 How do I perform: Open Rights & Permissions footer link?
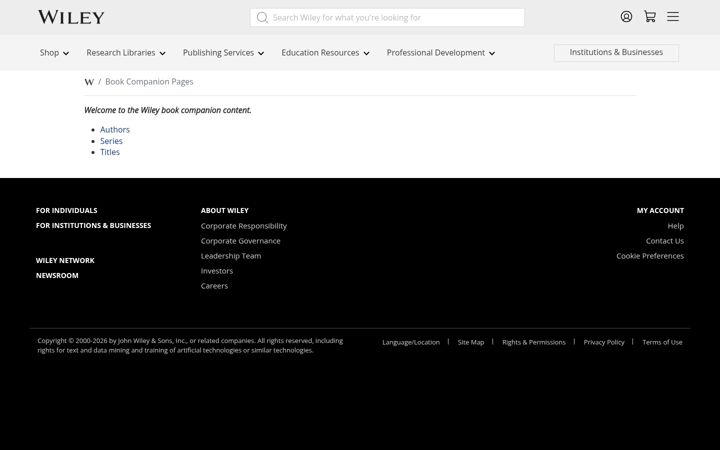click(x=534, y=342)
